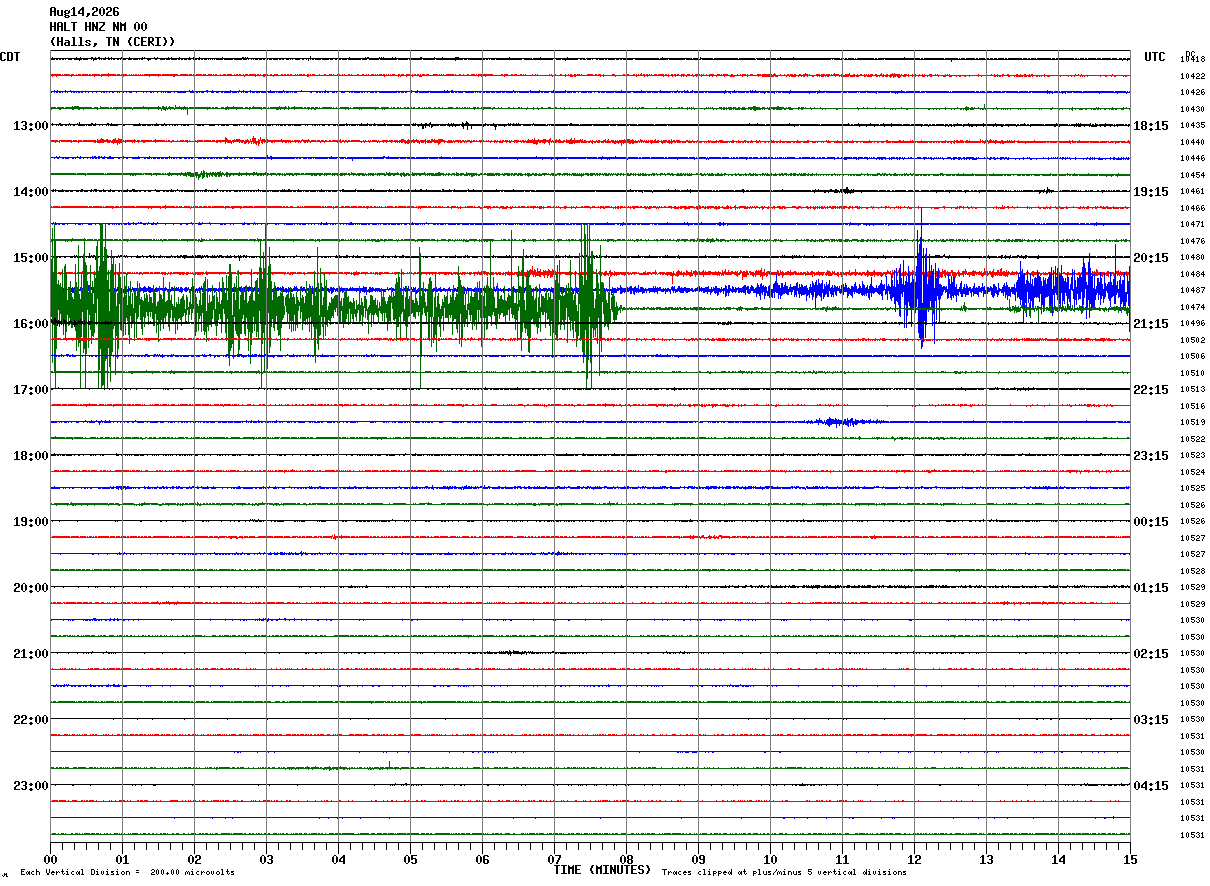Click the DC offset value 10446
1210x886 pixels.
point(1192,158)
